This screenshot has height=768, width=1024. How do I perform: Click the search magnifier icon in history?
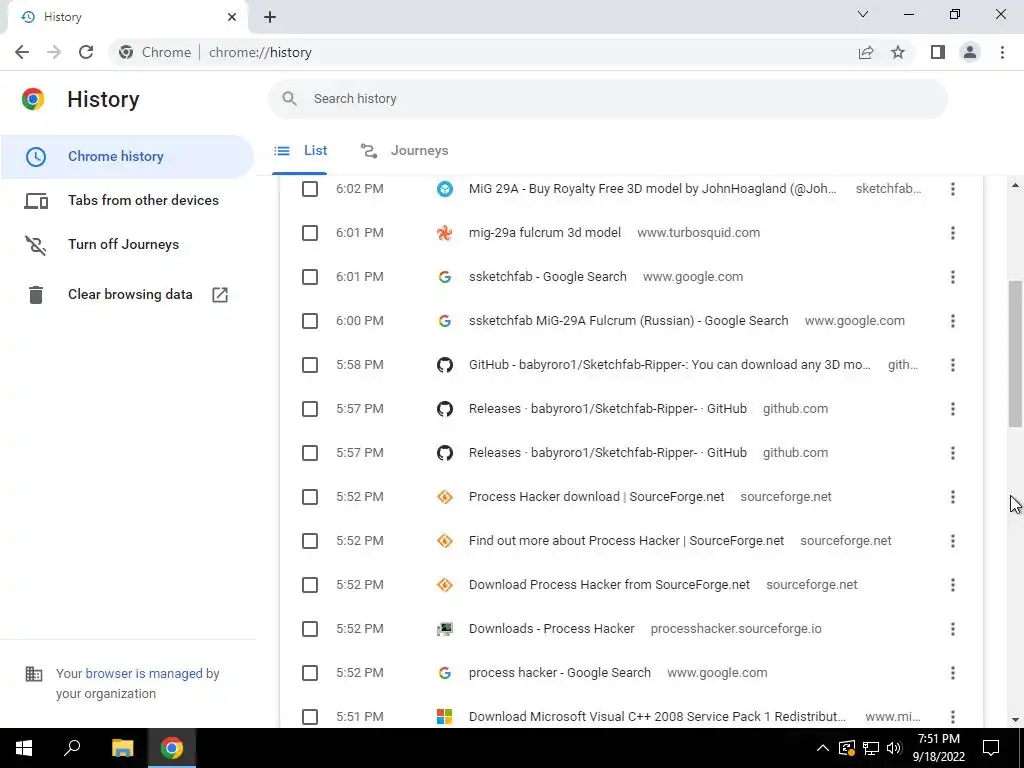[289, 99]
